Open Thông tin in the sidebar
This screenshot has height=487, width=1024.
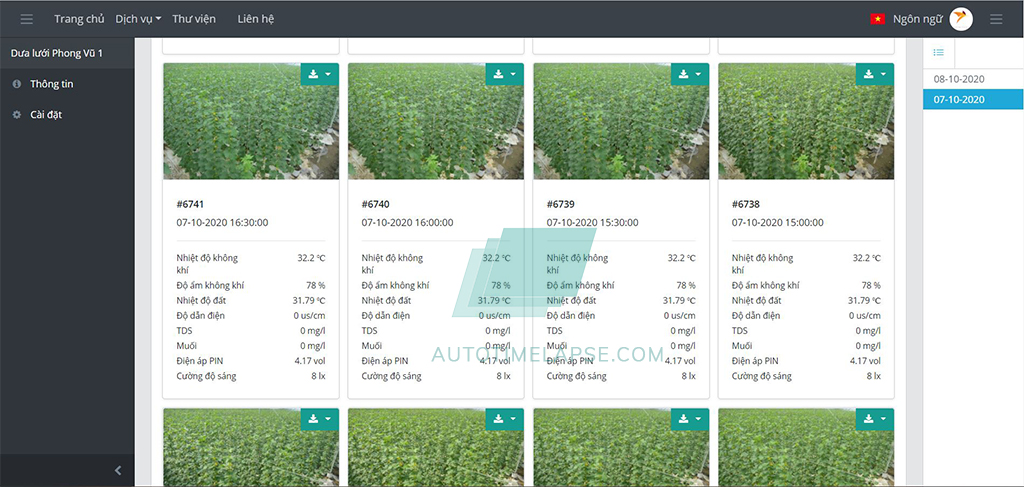52,84
